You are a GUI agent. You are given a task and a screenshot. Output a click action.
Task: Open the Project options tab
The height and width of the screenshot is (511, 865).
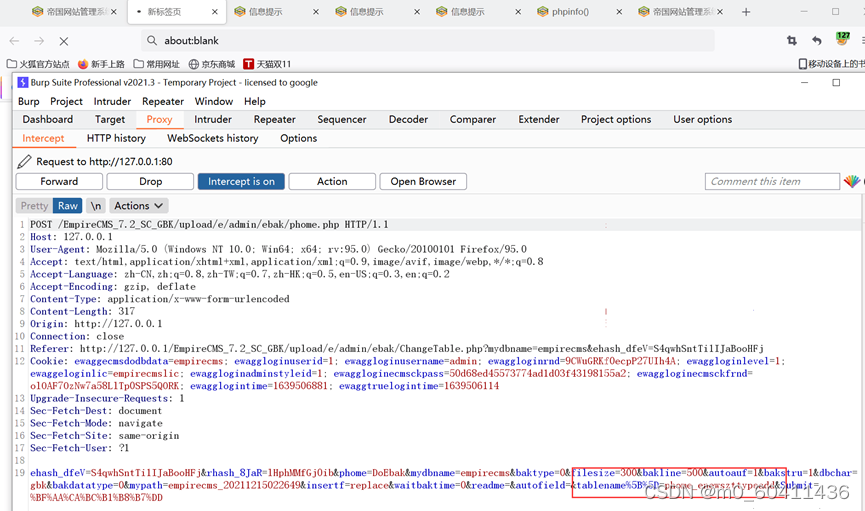pyautogui.click(x=616, y=119)
